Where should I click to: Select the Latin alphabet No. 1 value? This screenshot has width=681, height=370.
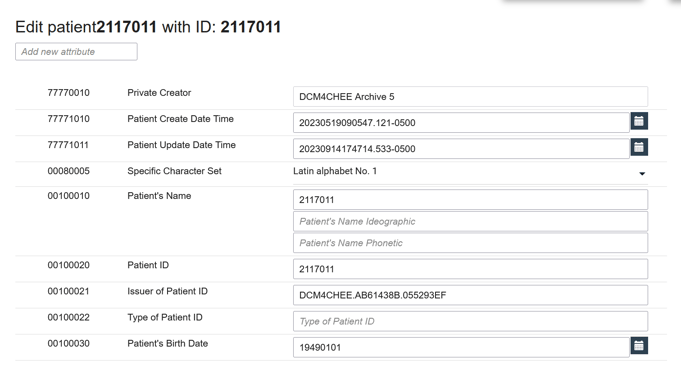[x=335, y=171]
